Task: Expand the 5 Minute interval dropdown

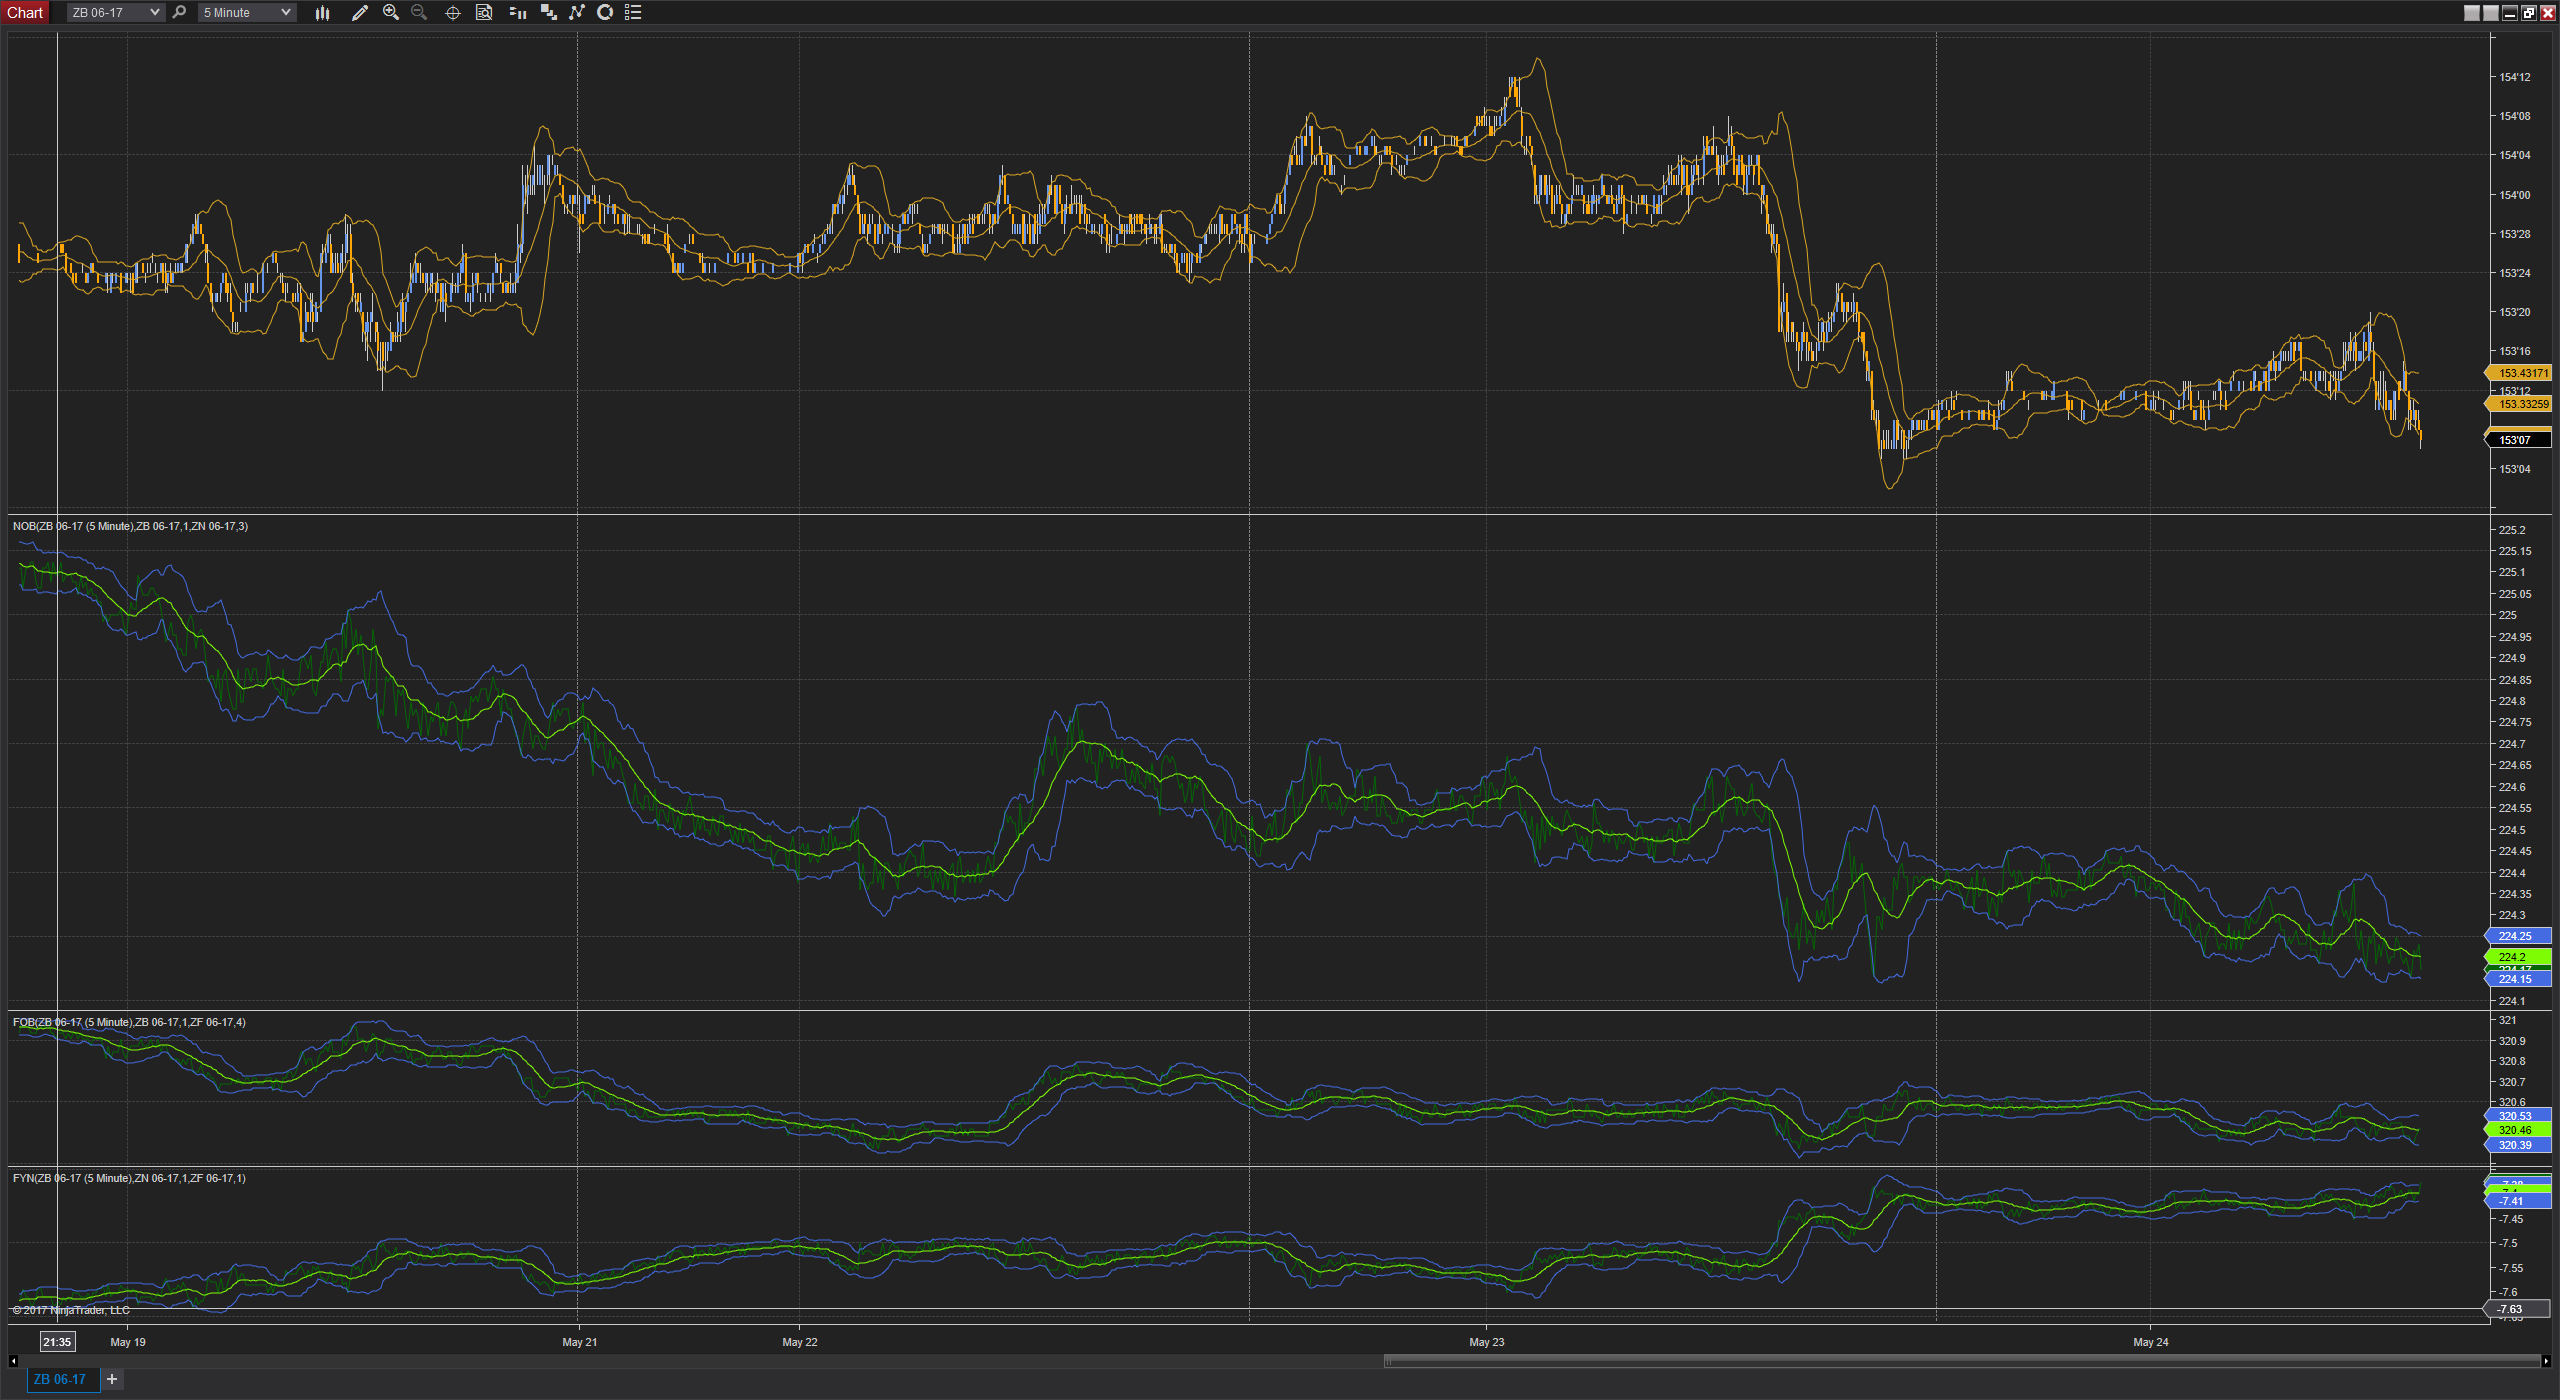Action: 247,13
